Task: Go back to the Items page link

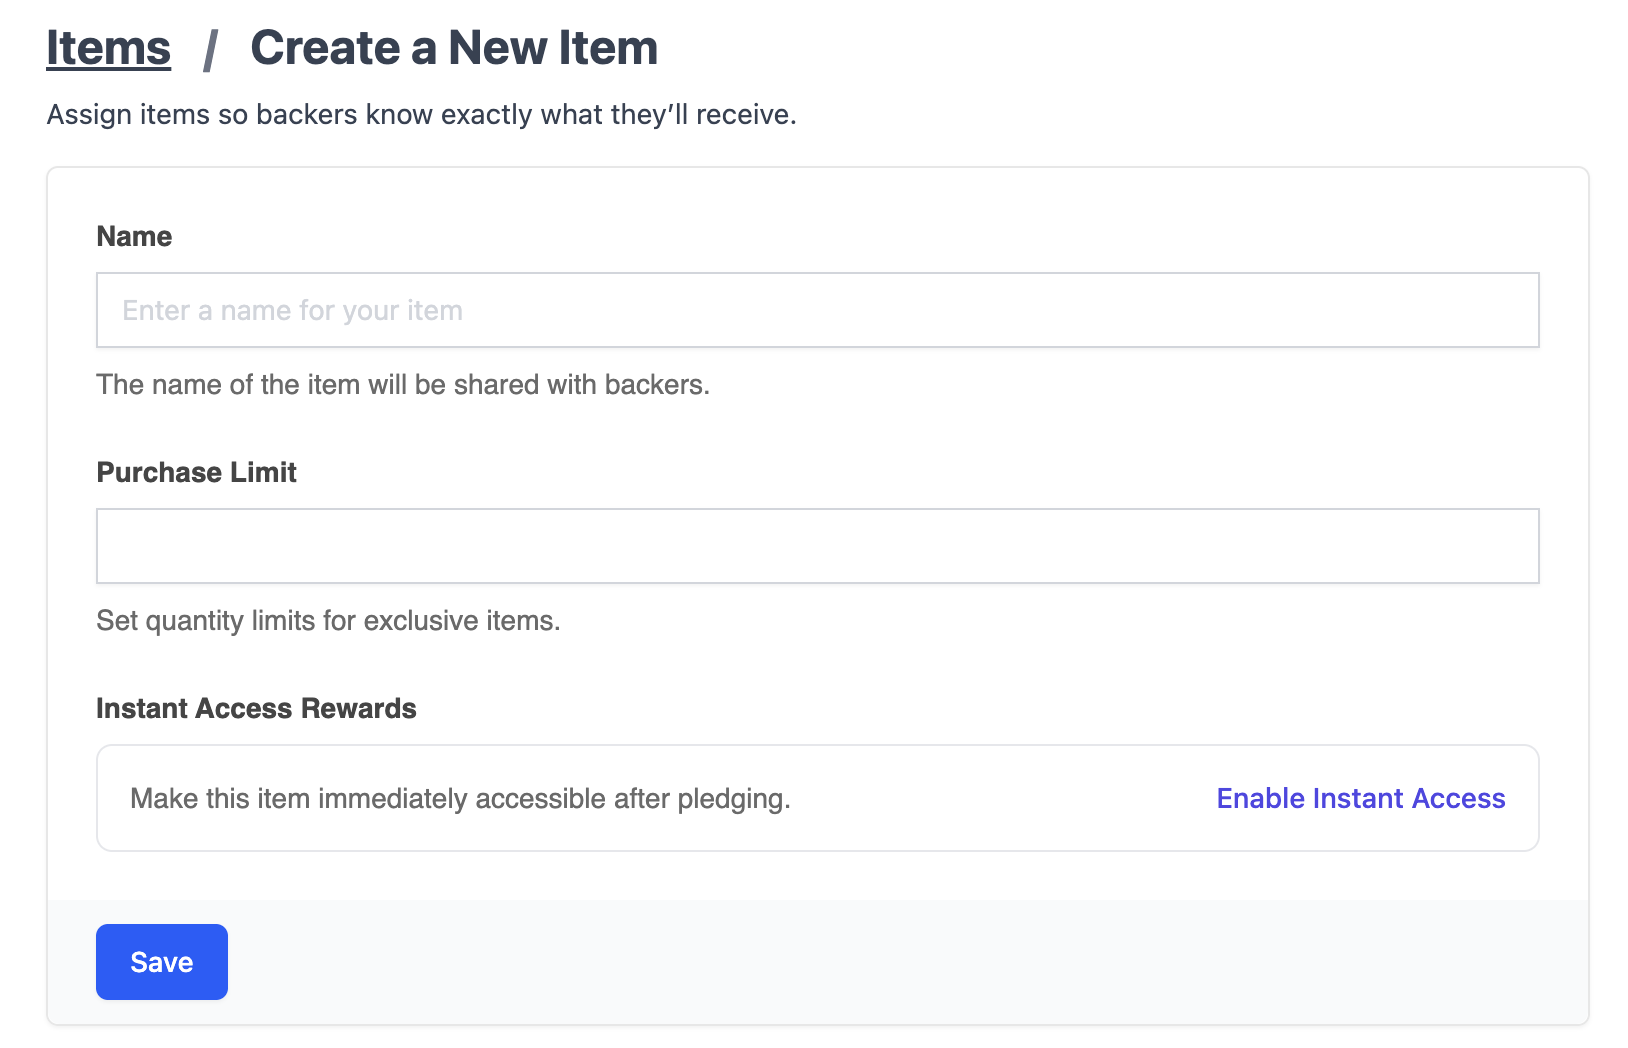Action: [108, 48]
